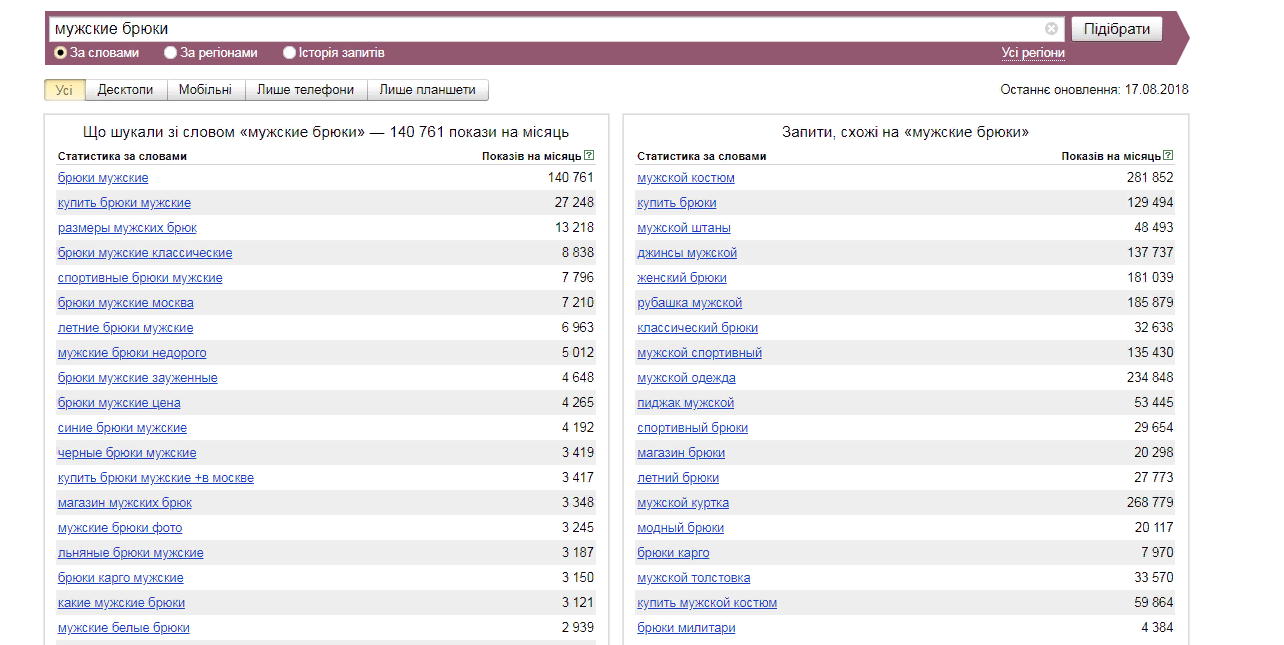Open the similar query 'рубашка мужской'
Viewport: 1284px width, 645px height.
690,303
